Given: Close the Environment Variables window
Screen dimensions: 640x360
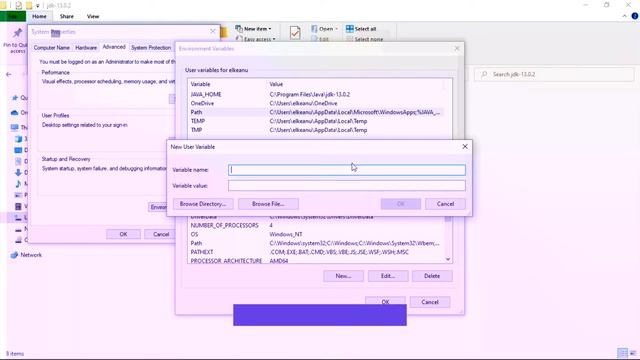Looking at the screenshot, I should coord(457,48).
